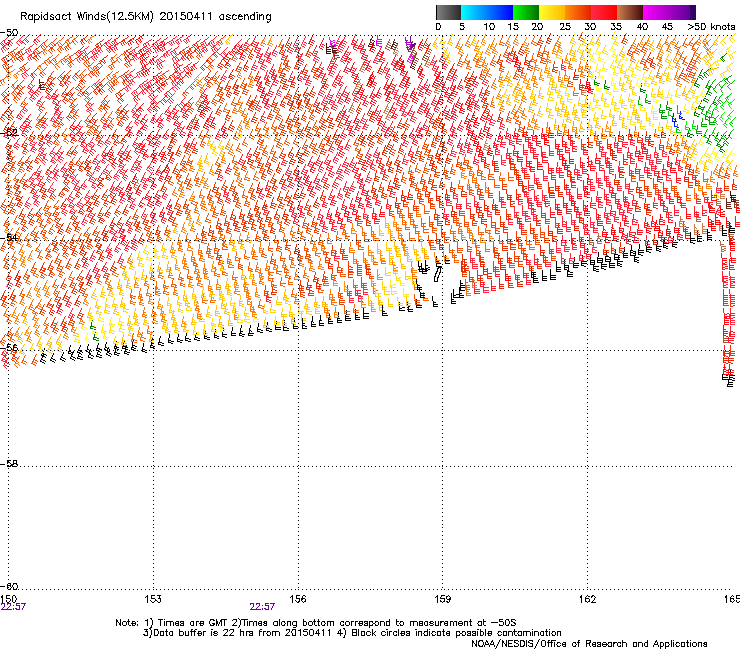Viewport: 740px width, 650px height.
Task: Click the '-58' latitude axis label
Action: click(x=9, y=464)
